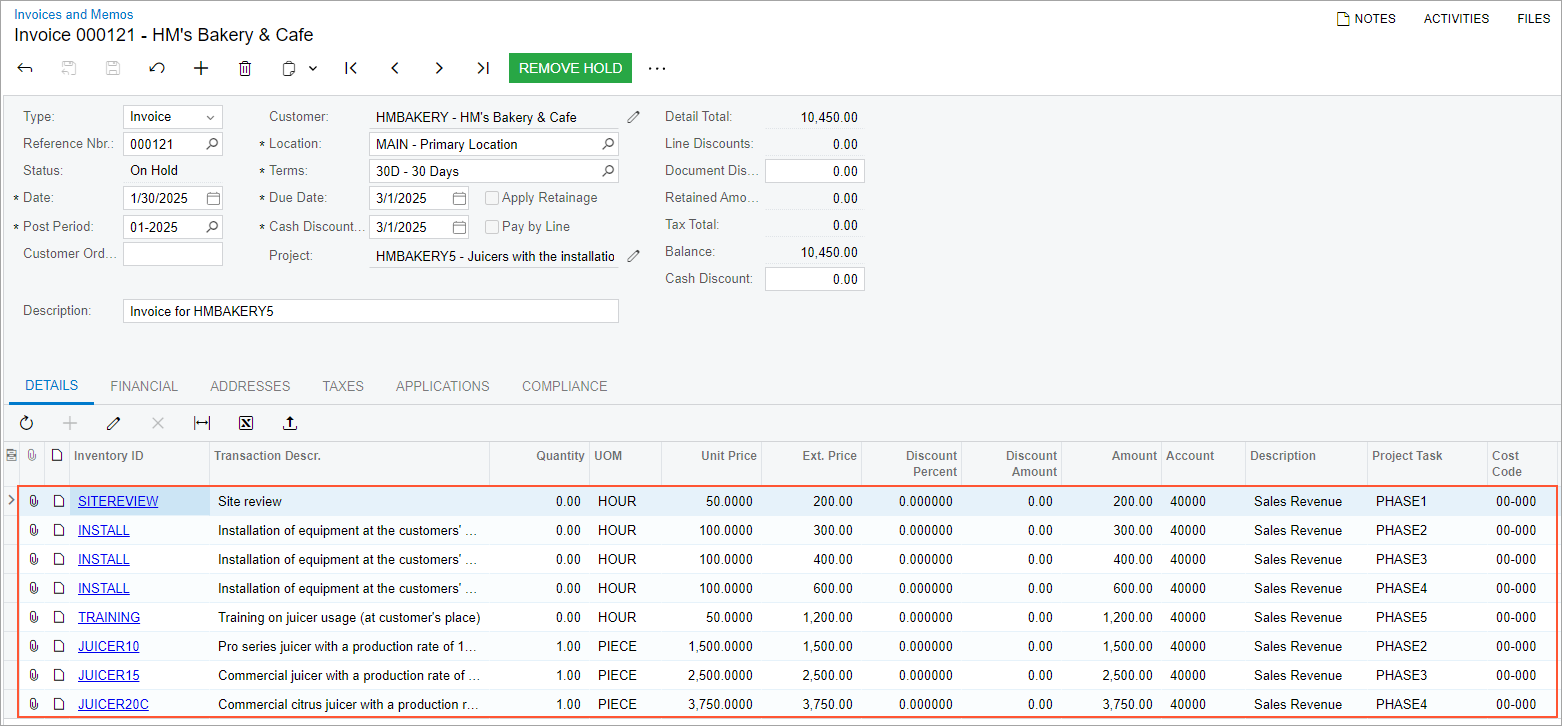Click the Description text field
The image size is (1562, 726).
[x=370, y=311]
